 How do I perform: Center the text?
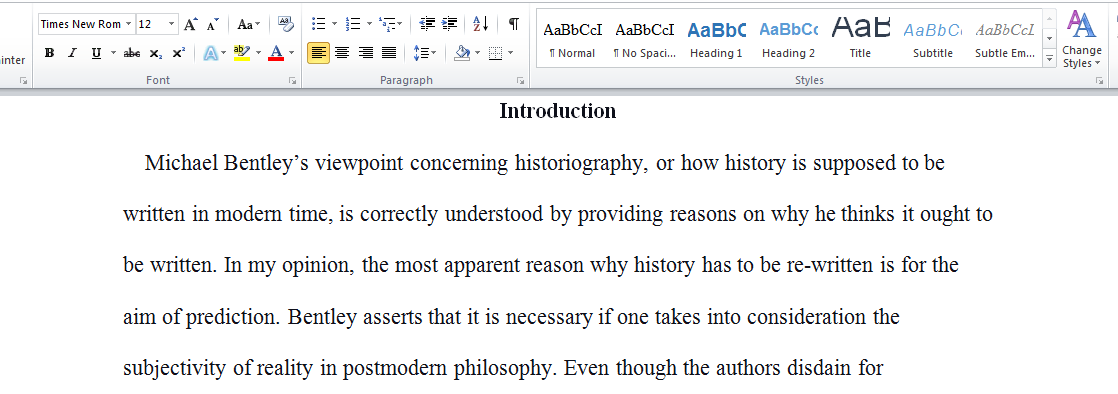click(342, 53)
